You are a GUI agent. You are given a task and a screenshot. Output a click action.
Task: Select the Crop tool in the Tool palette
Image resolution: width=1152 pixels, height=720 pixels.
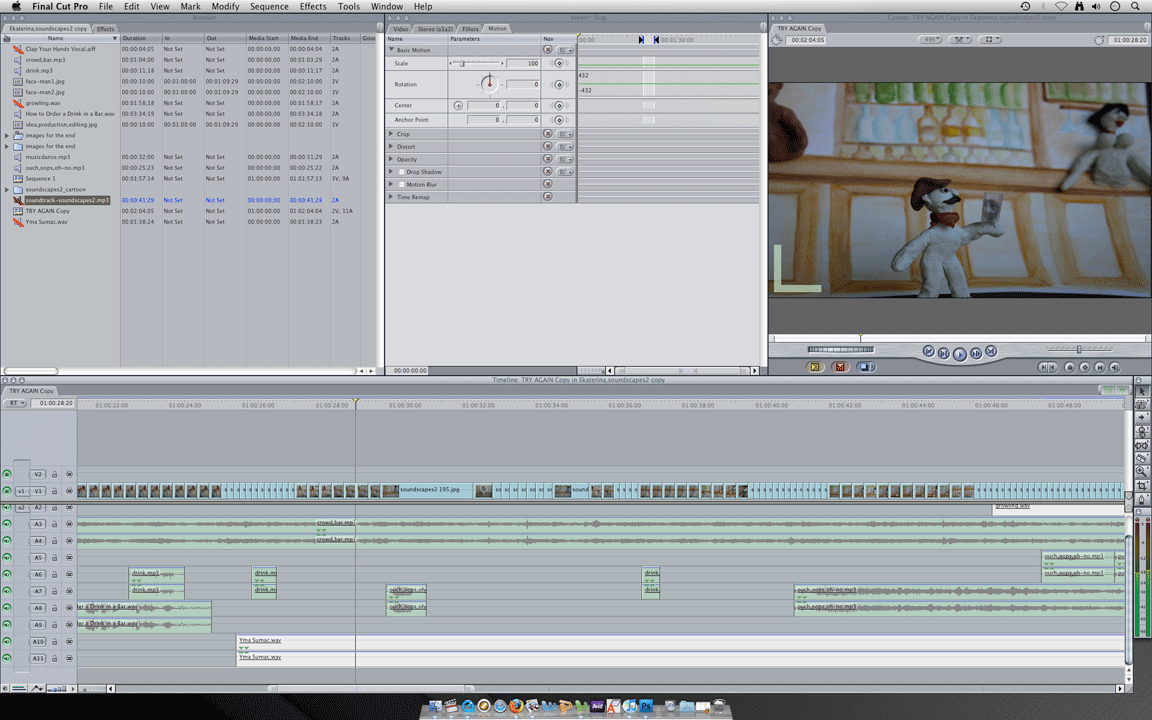[1142, 486]
